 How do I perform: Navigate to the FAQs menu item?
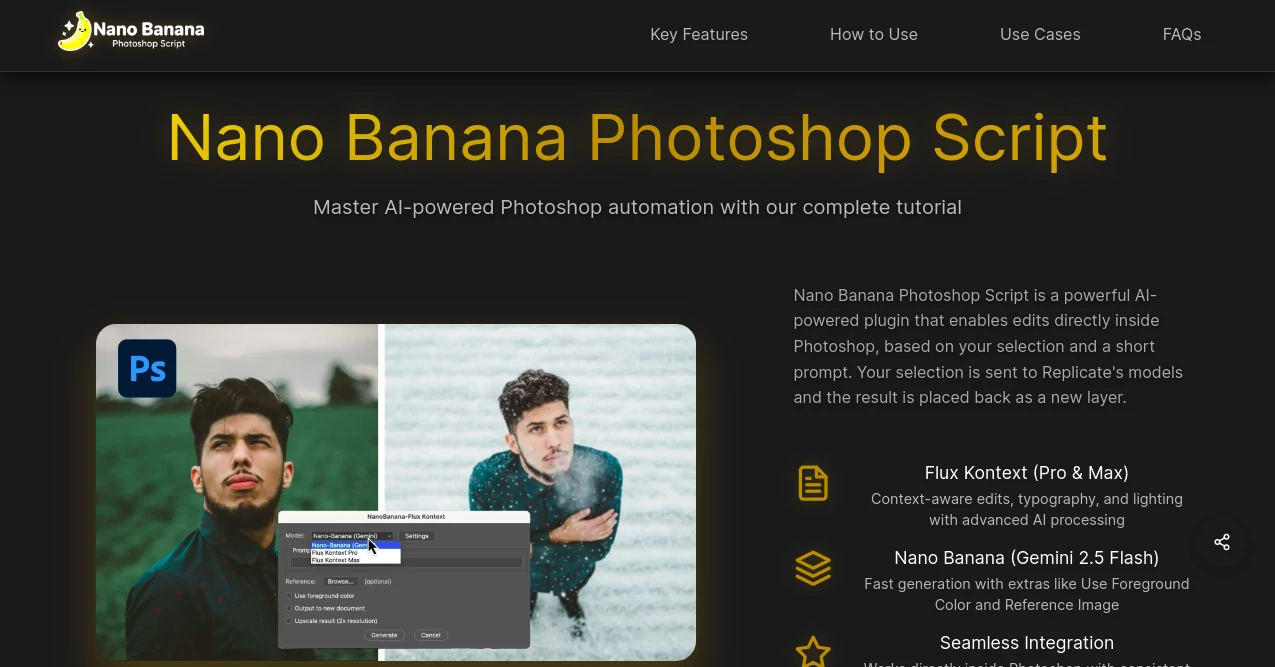(x=1181, y=34)
